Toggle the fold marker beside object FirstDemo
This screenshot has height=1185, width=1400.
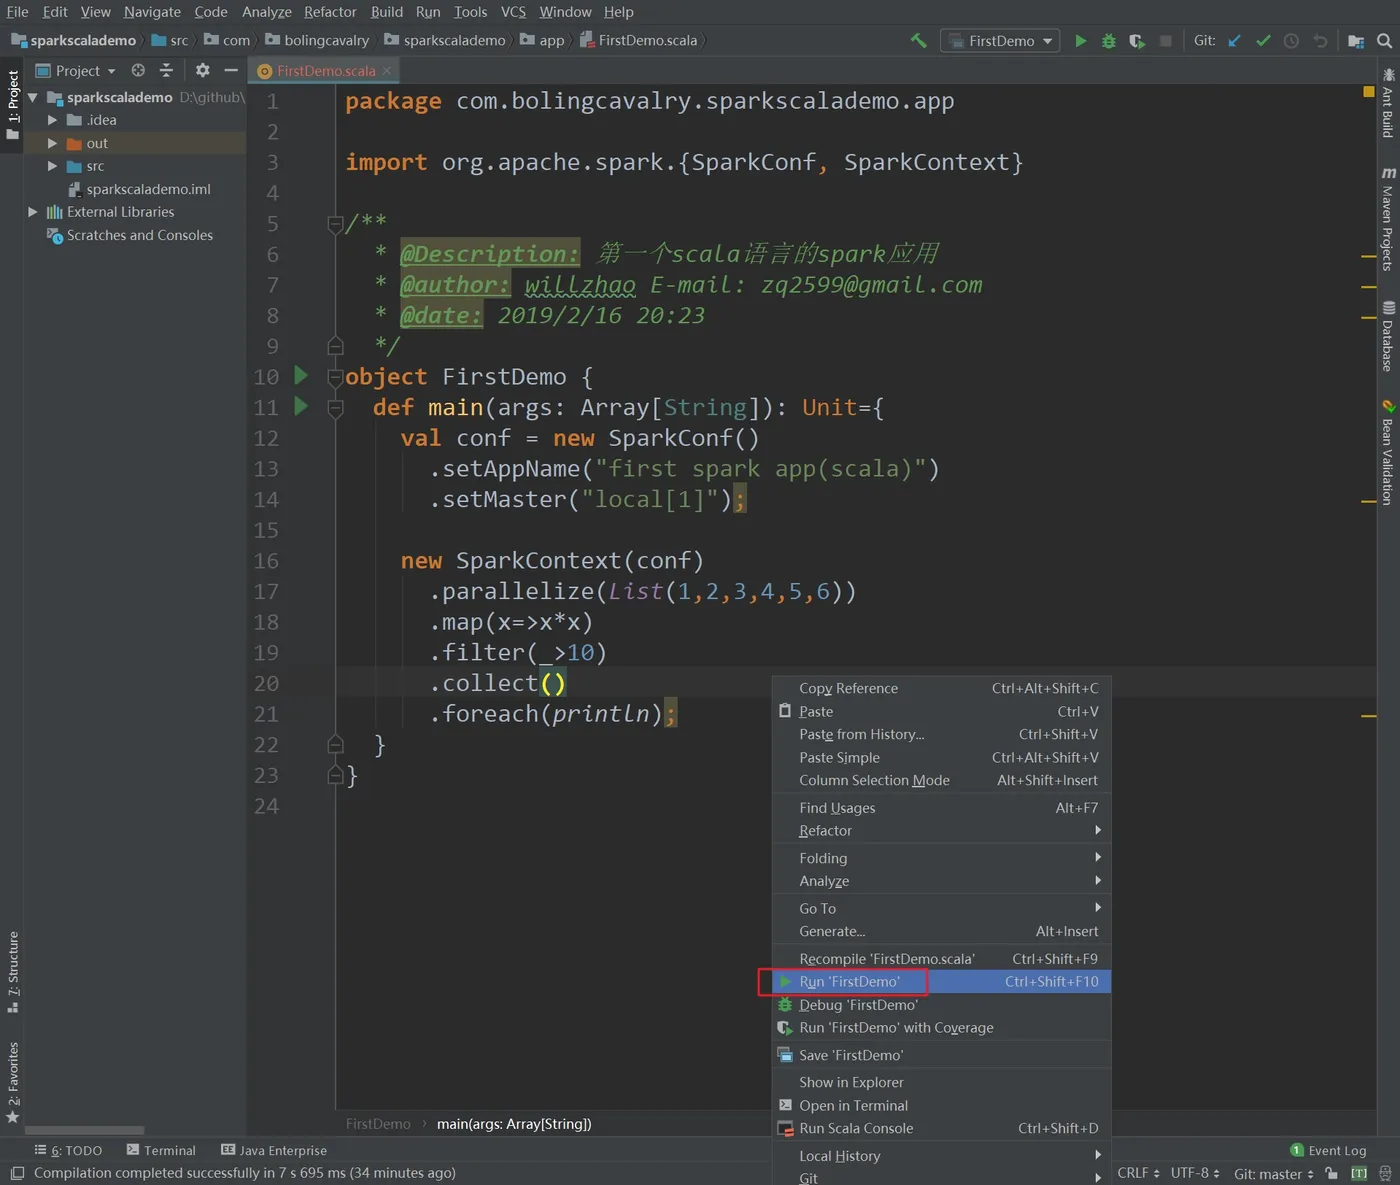[336, 378]
